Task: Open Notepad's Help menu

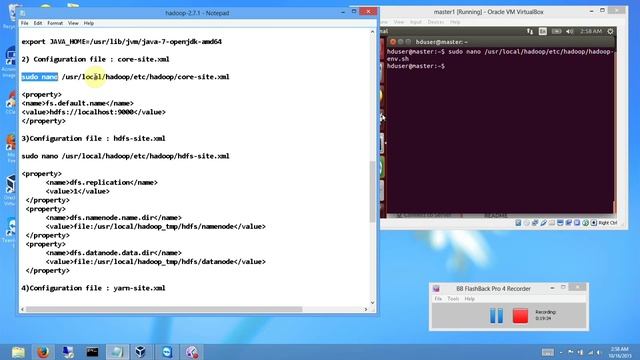Action: [89, 23]
